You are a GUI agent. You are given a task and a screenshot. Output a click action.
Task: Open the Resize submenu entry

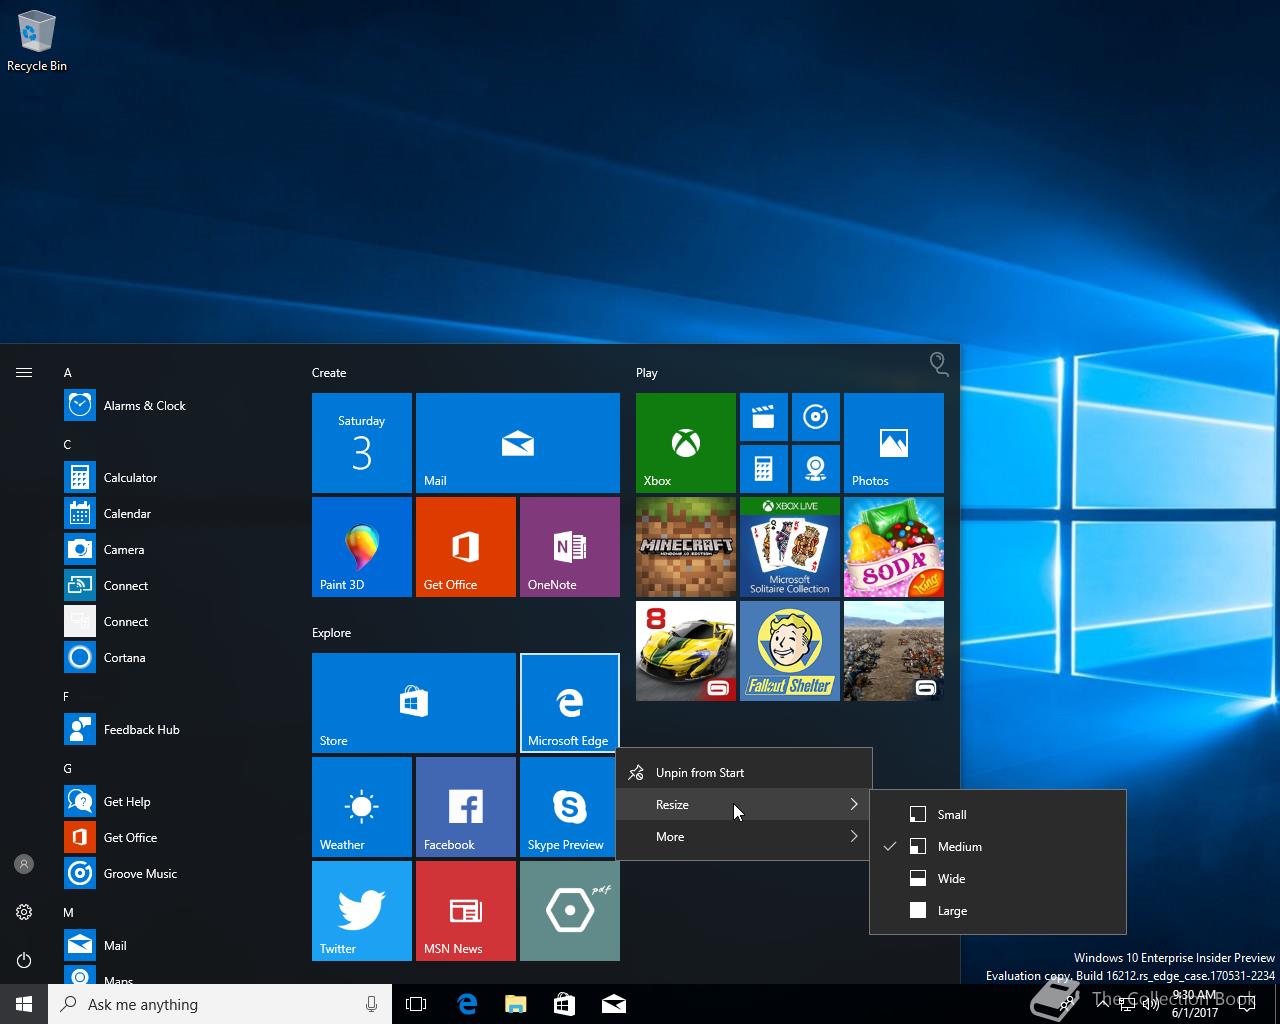tap(744, 805)
